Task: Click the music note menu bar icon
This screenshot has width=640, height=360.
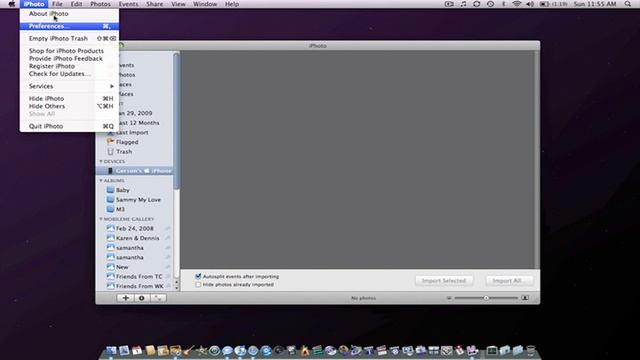Action: pos(463,4)
